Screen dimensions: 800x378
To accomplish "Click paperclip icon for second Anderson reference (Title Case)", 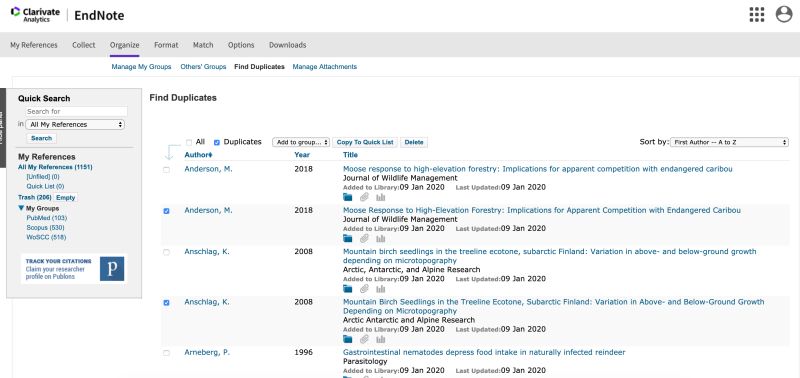I will click(364, 238).
